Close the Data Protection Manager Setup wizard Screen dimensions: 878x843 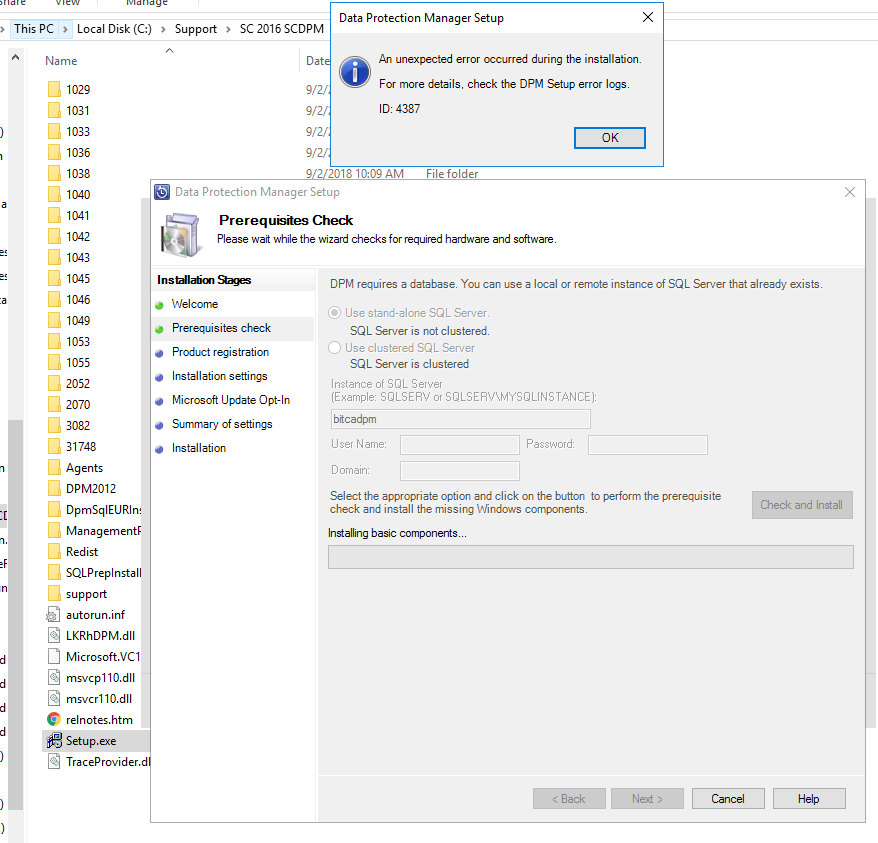849,192
